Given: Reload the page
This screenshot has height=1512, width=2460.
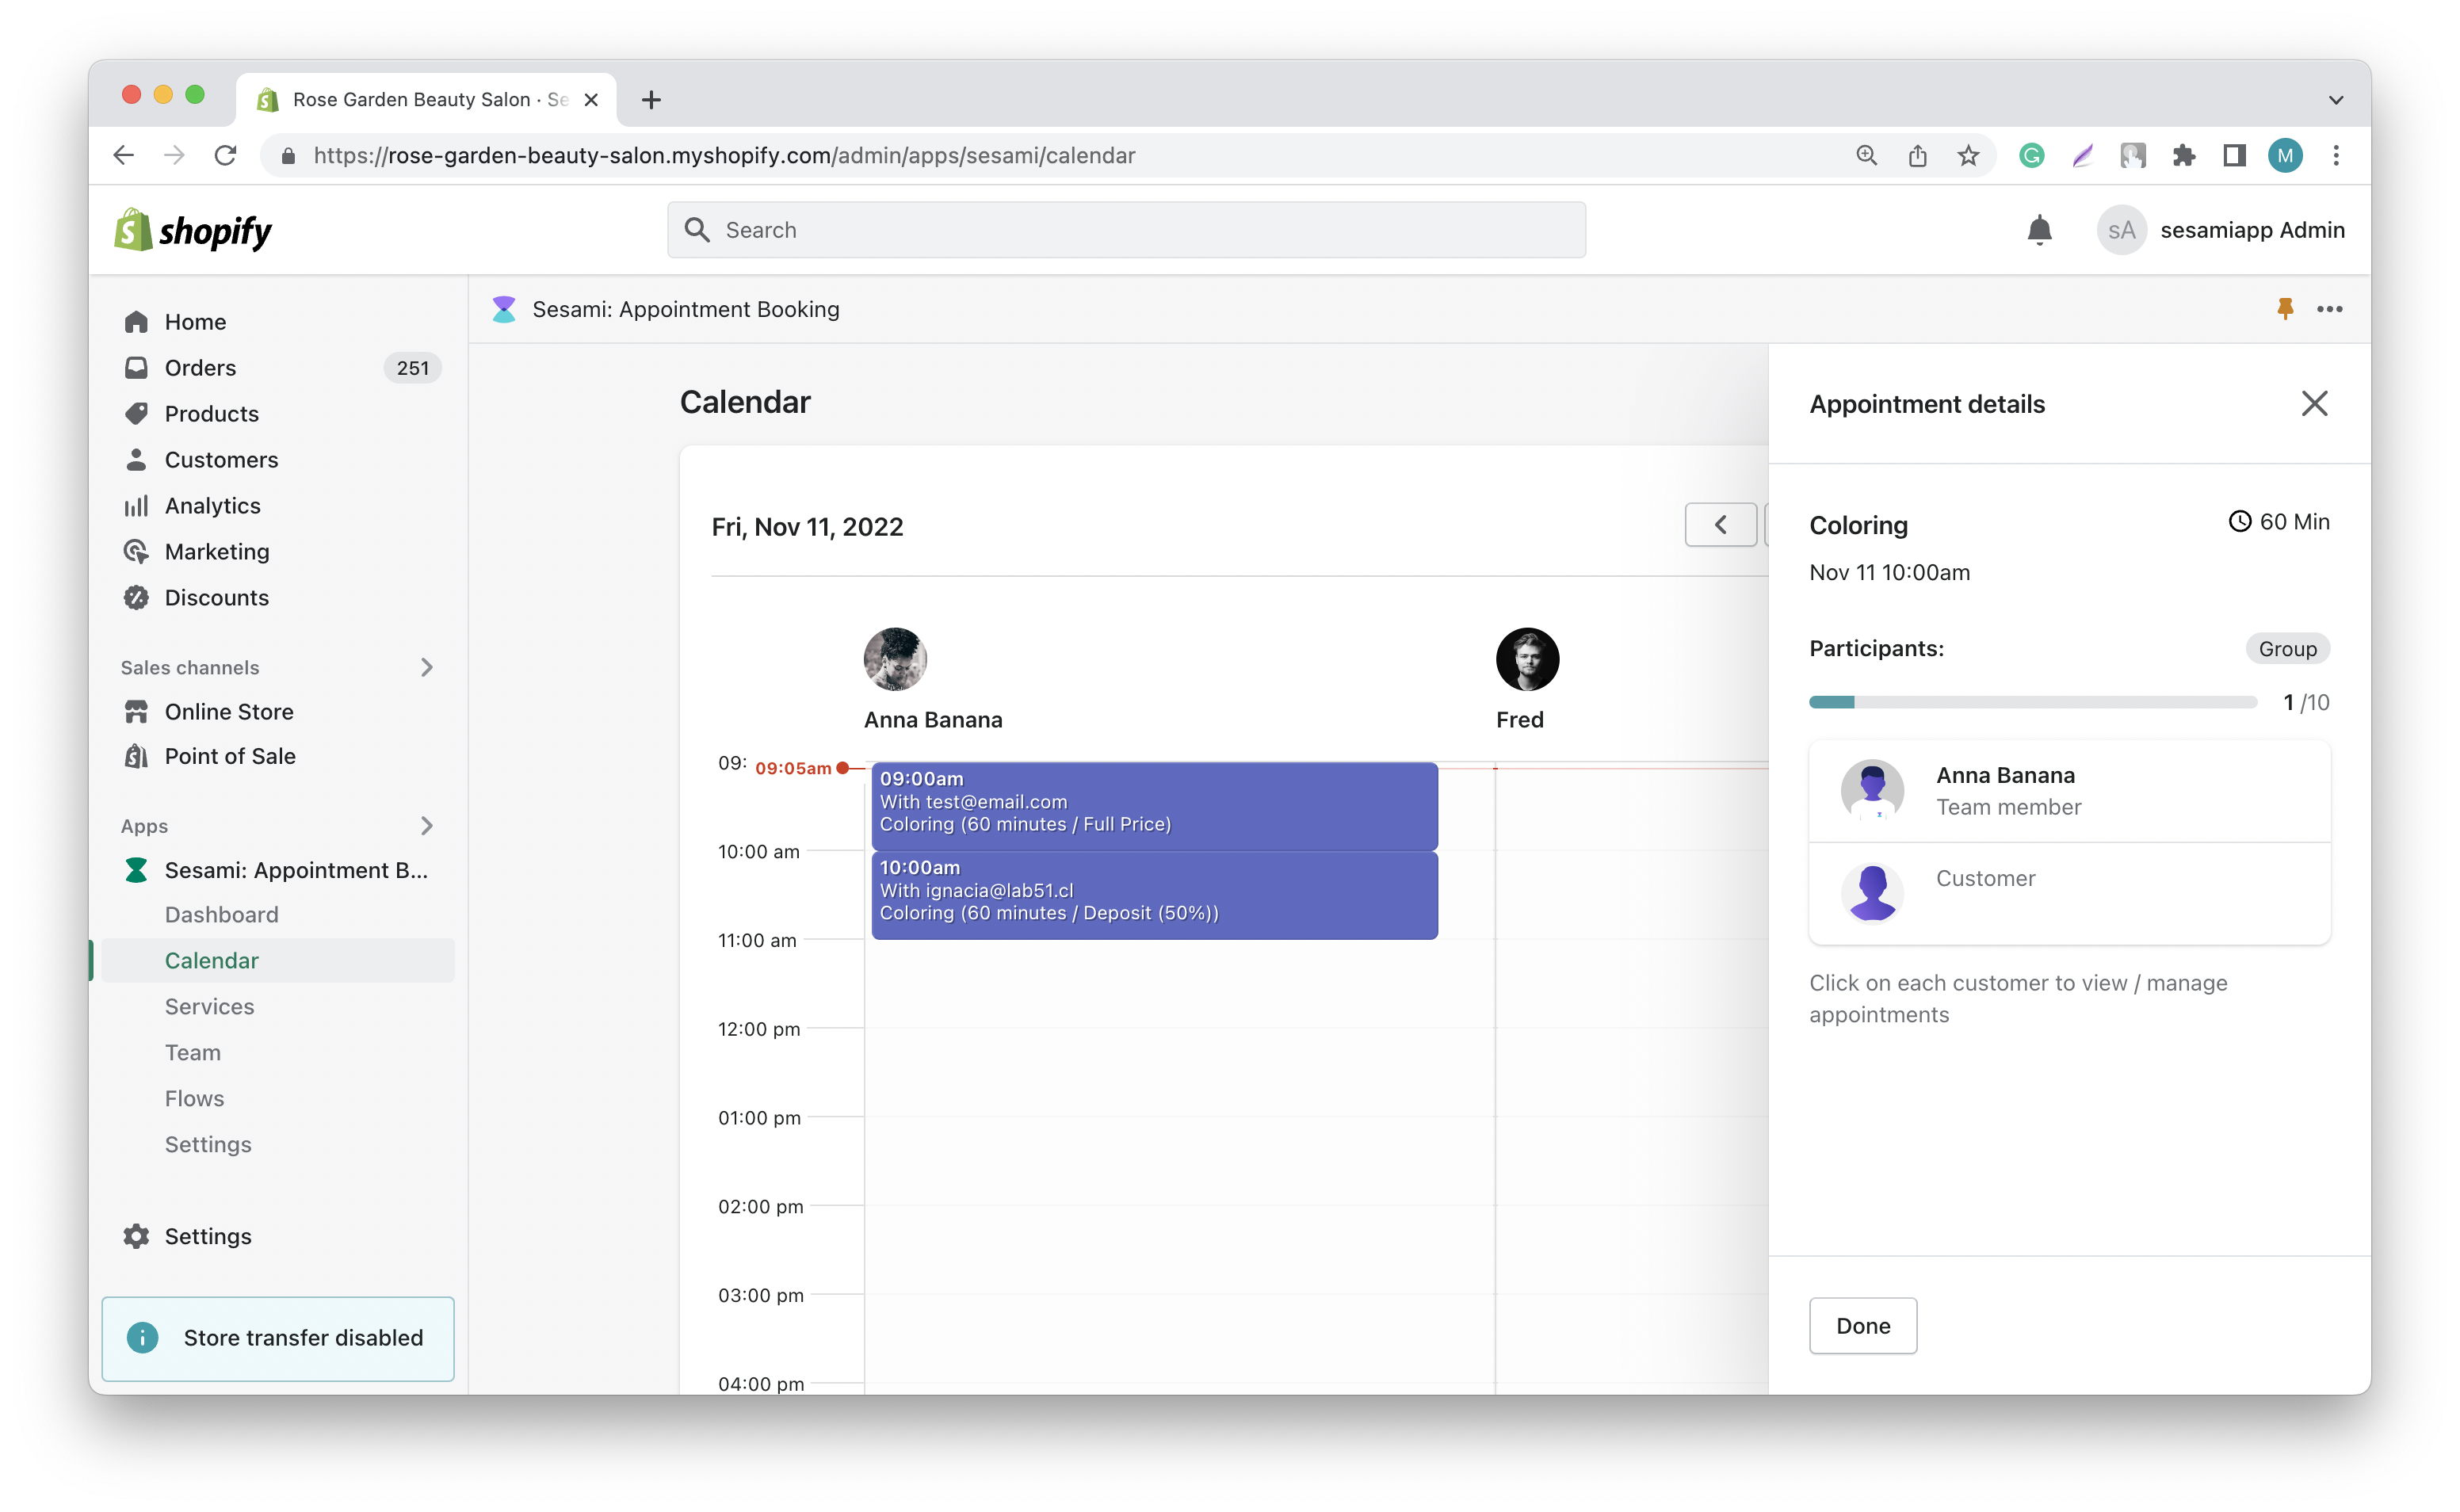Looking at the screenshot, I should [226, 155].
